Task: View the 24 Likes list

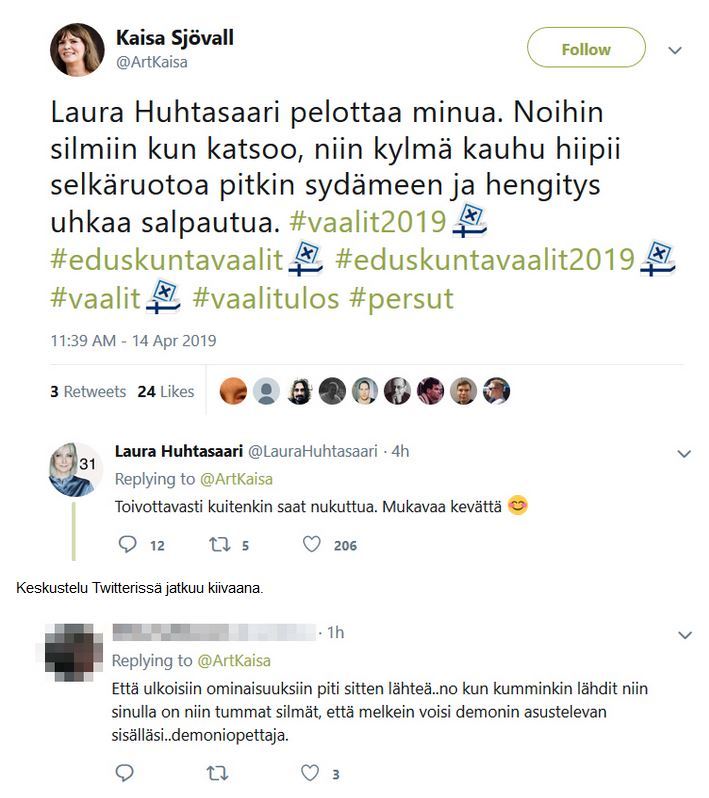Action: 166,391
